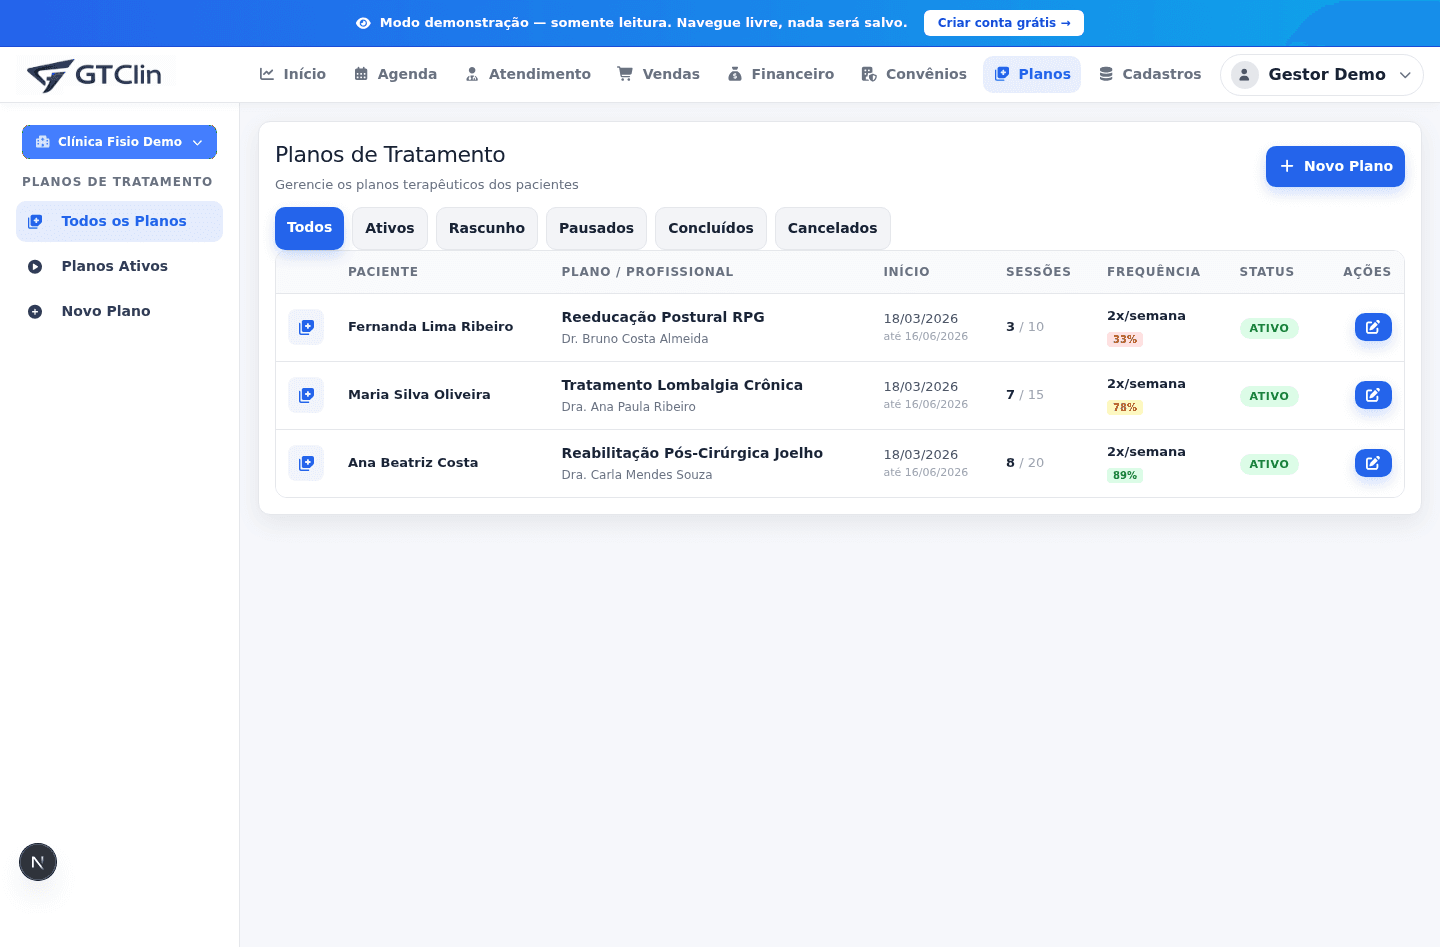Click patient name Maria Silva Oliveira
The image size is (1440, 947).
point(419,395)
